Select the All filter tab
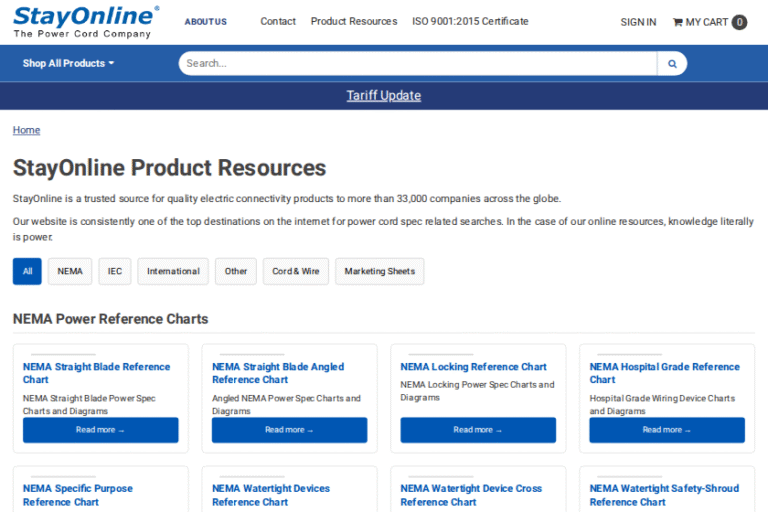The width and height of the screenshot is (768, 512). 27,271
